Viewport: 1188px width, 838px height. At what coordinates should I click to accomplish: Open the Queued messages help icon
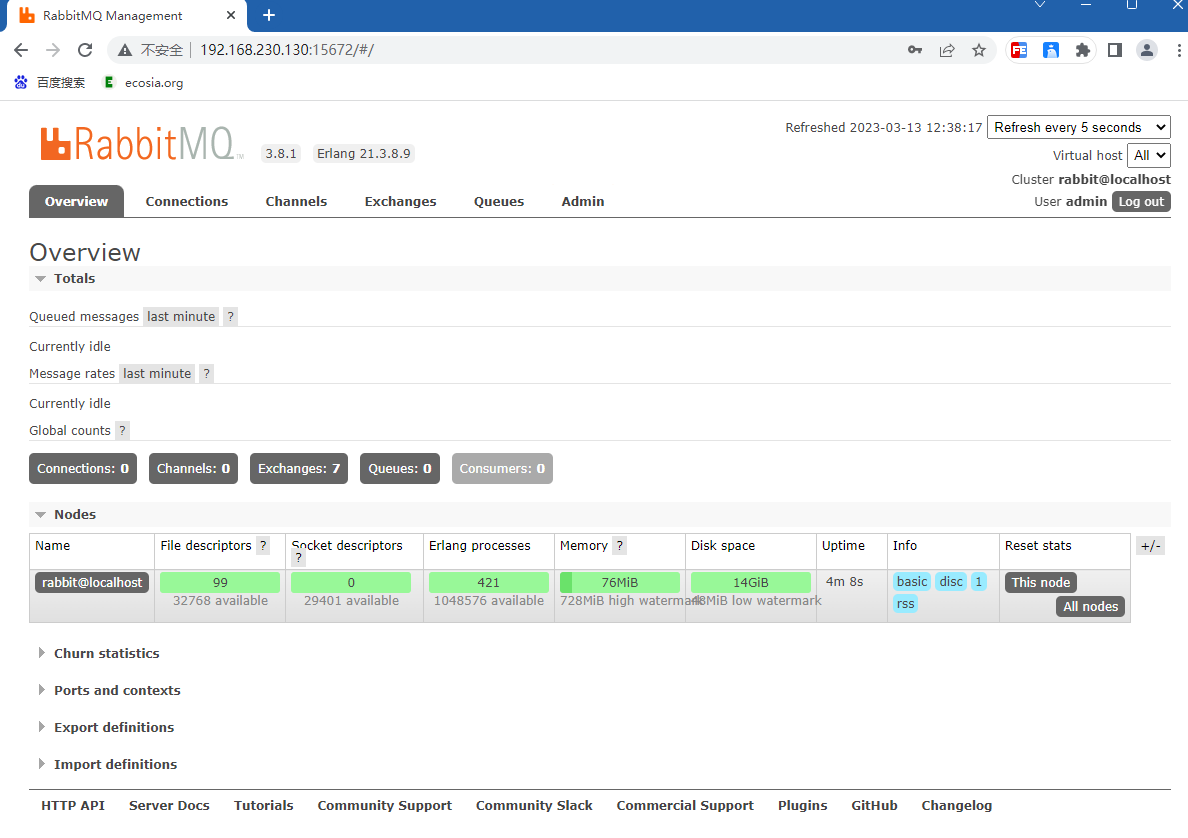(x=229, y=316)
